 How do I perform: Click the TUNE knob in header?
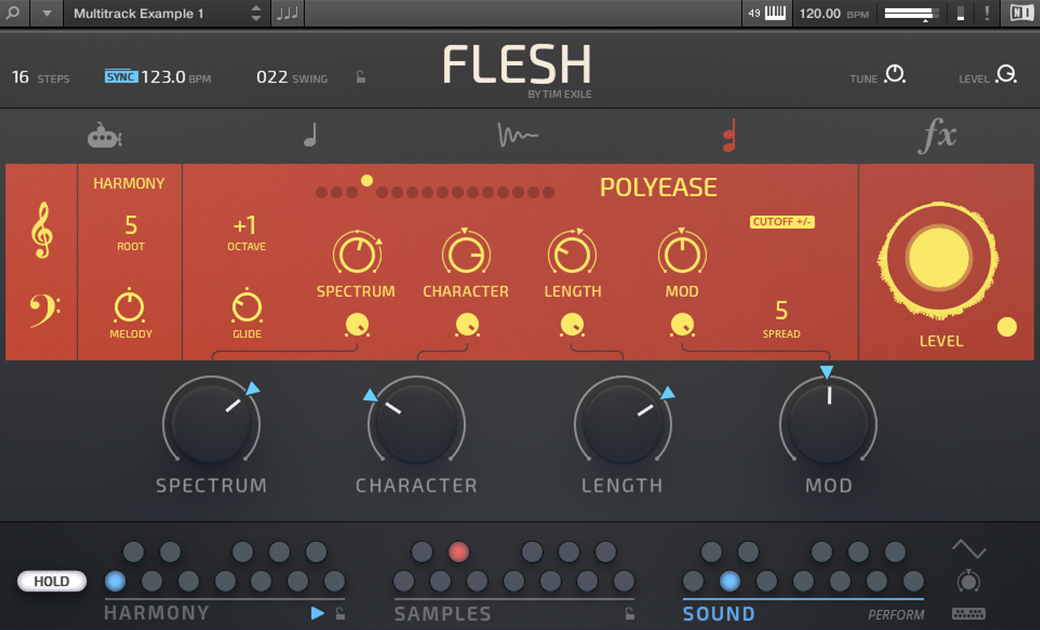tap(895, 74)
